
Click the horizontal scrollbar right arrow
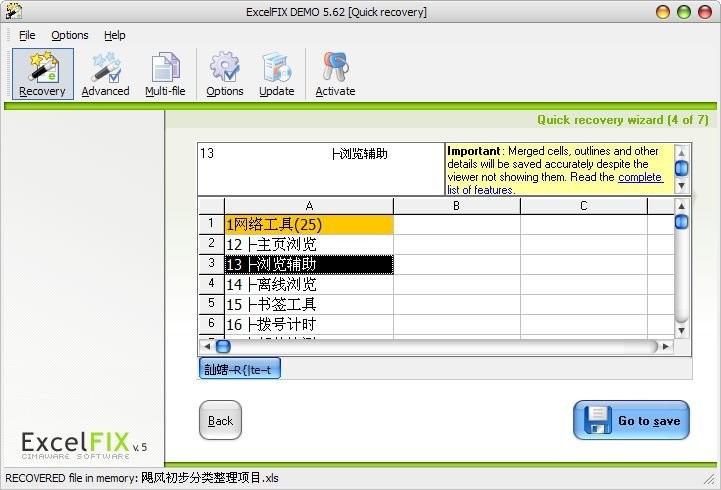pos(665,346)
